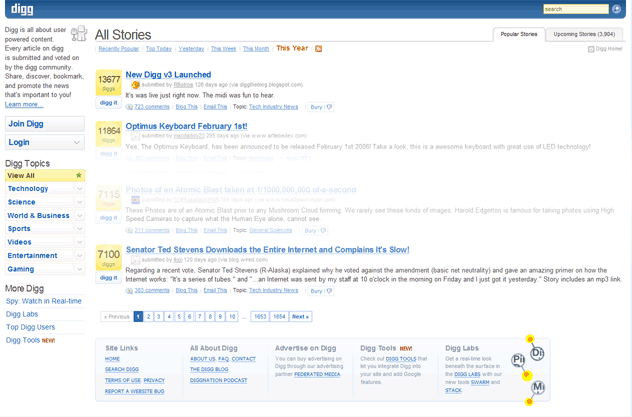Viewport: 632px width, 417px height.
Task: Open Report a Website Bug footer link
Action: coord(135,391)
